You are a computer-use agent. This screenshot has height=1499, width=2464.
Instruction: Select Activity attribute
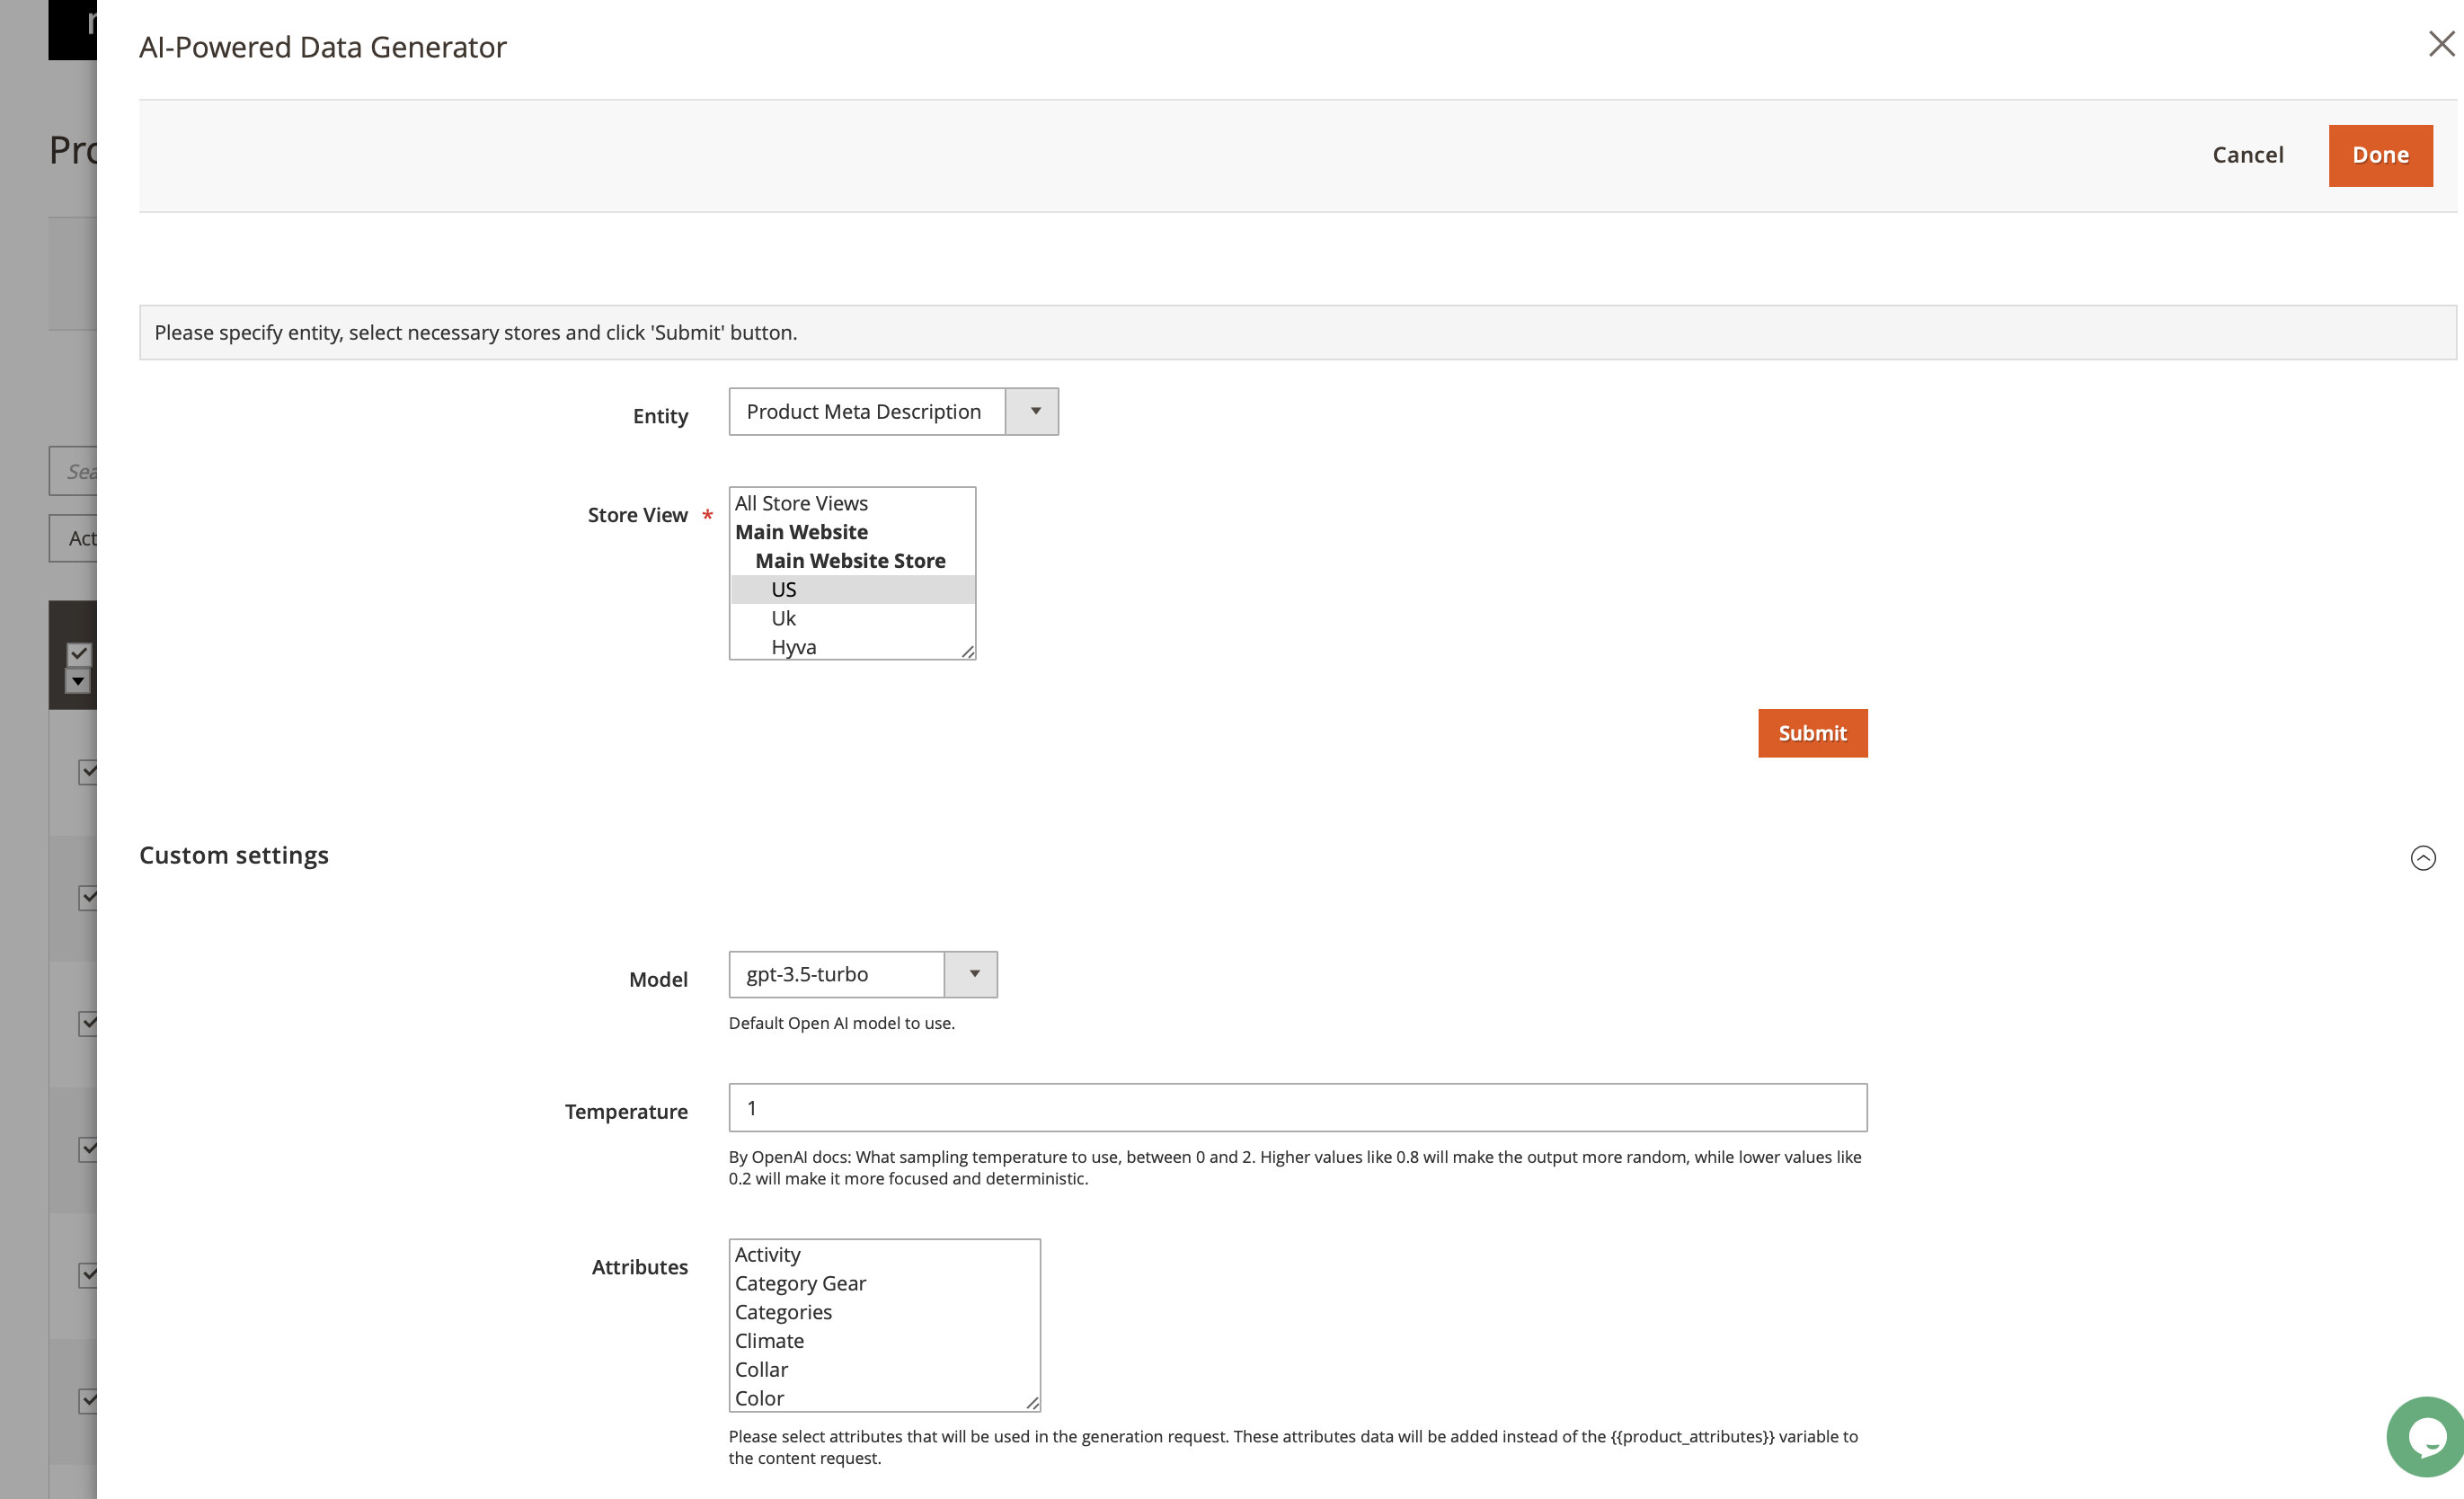[x=884, y=1254]
